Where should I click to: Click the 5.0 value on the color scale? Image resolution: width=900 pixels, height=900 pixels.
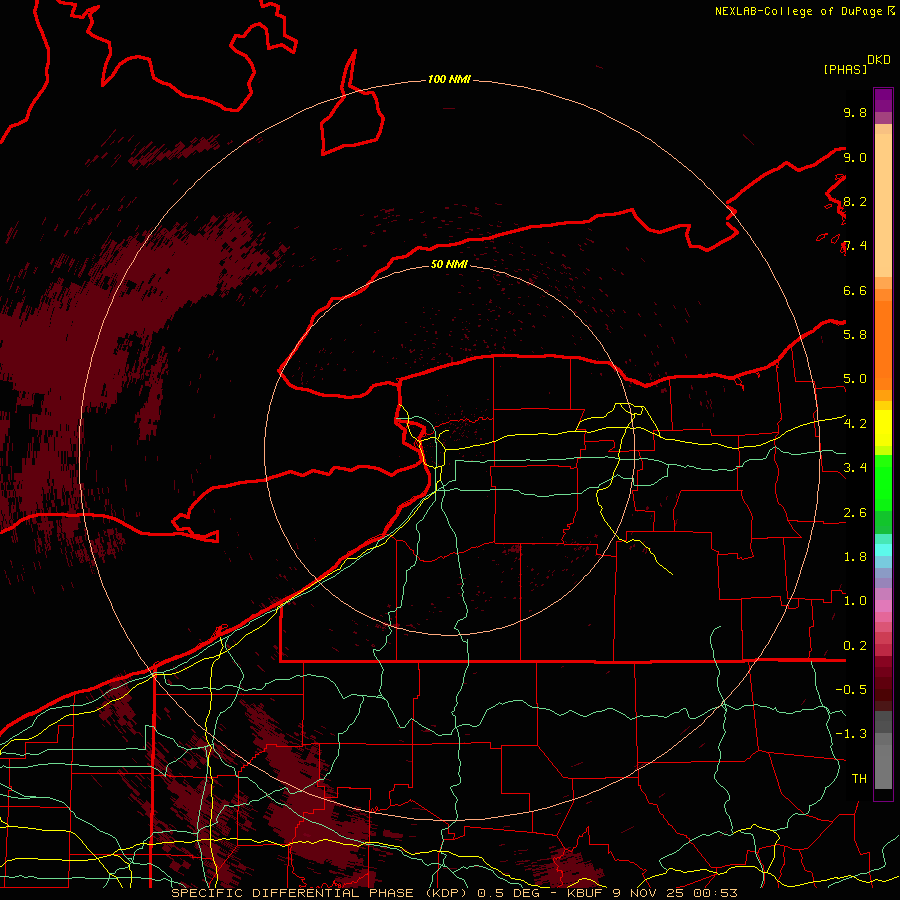pyautogui.click(x=855, y=379)
